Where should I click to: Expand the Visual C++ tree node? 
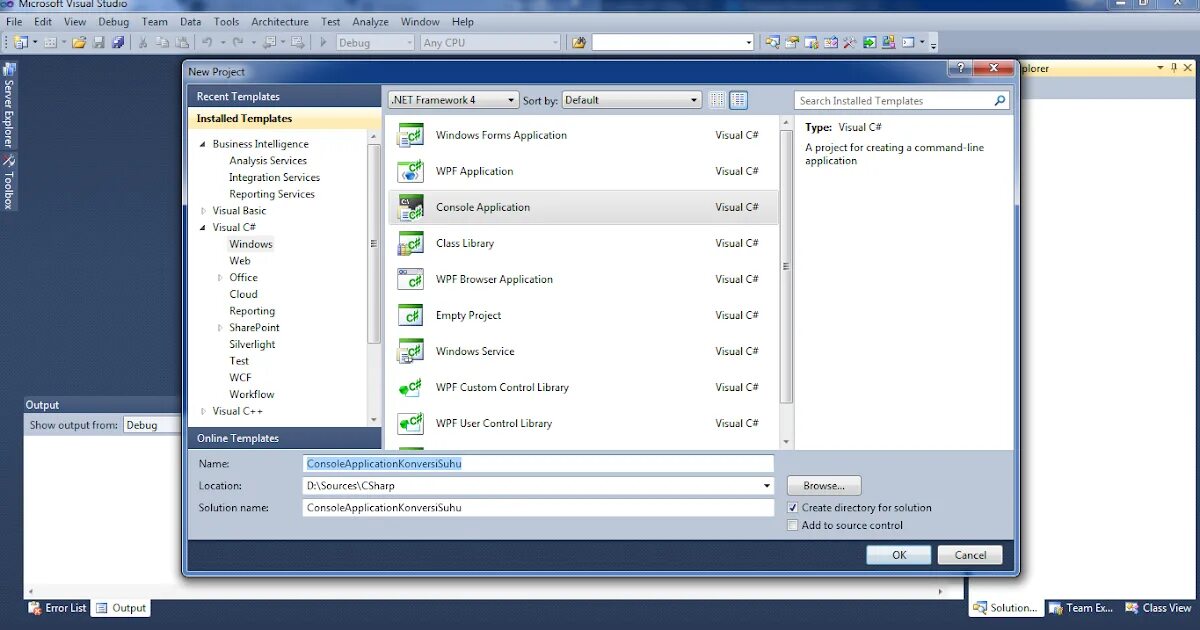[x=203, y=411]
